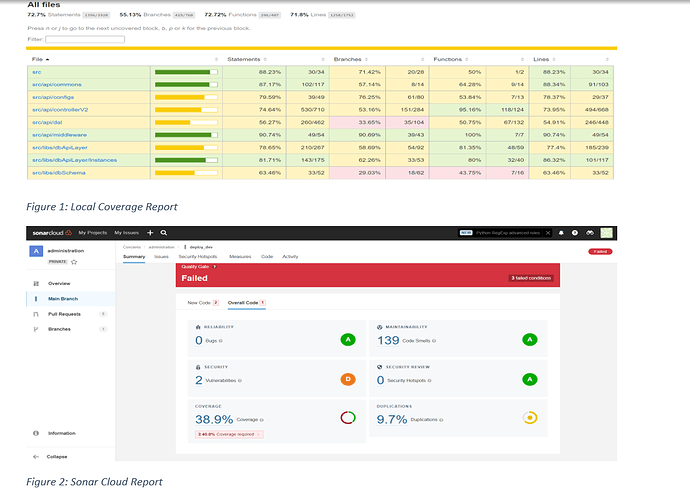Open the user avatar menu

click(x=606, y=233)
